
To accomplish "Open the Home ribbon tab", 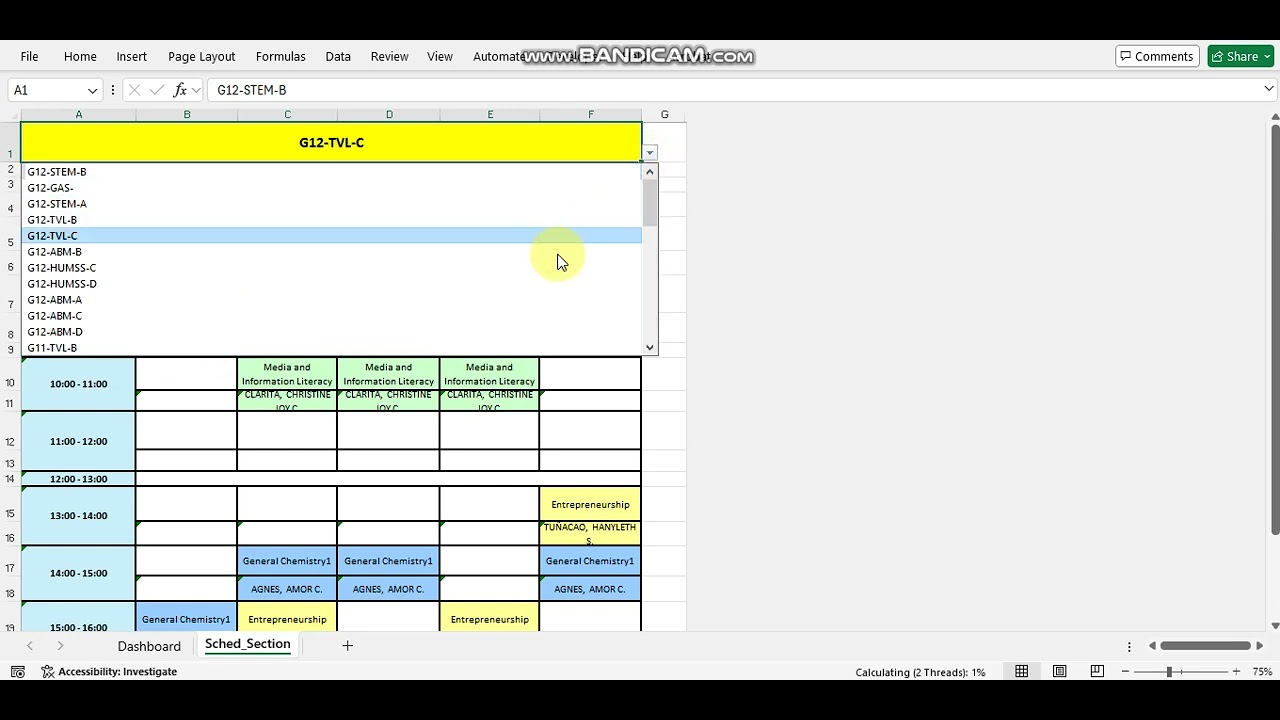I will [80, 57].
